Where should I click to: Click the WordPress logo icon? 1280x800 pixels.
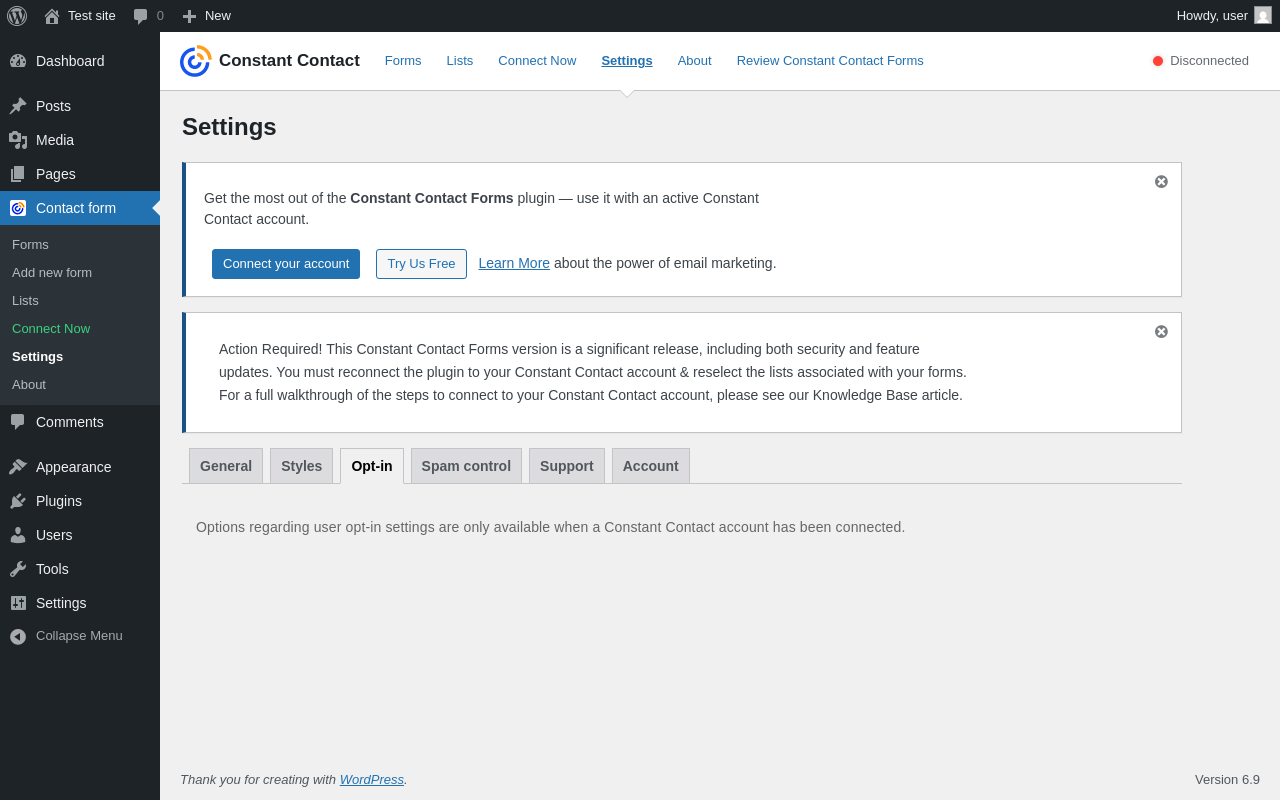(x=17, y=16)
